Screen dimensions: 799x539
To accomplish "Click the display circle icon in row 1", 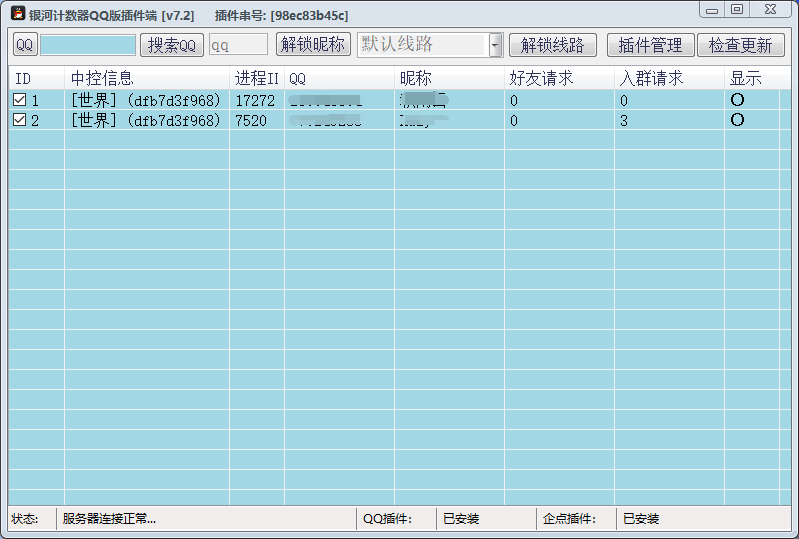I will tap(738, 100).
